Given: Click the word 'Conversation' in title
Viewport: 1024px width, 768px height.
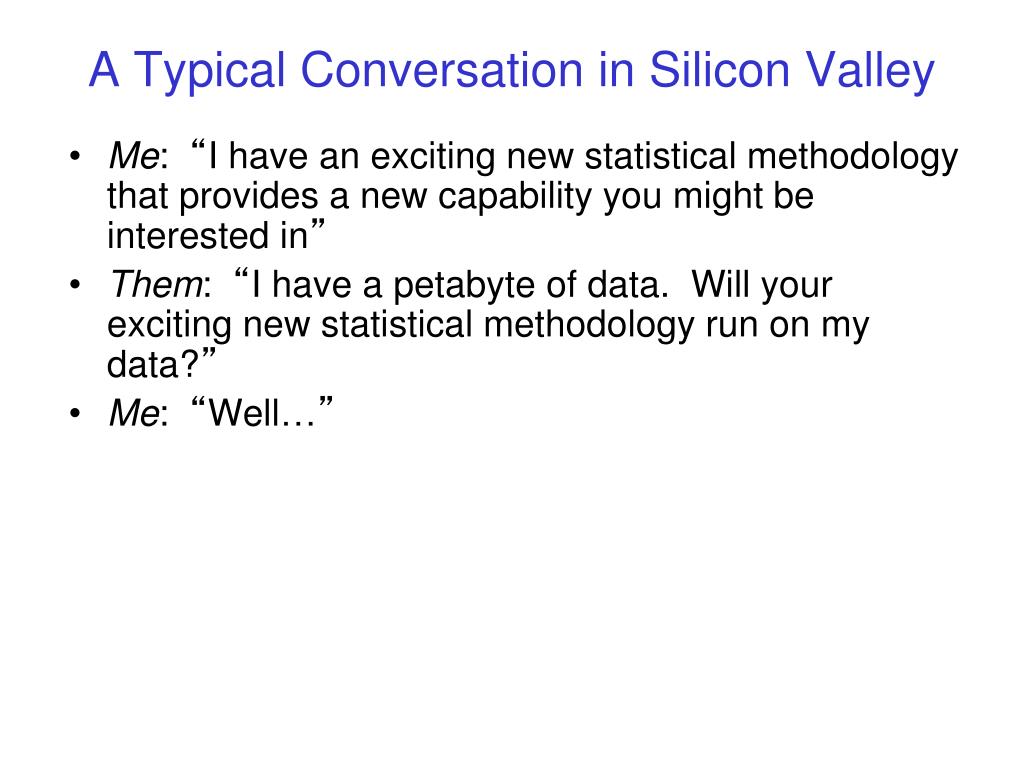Looking at the screenshot, I should 441,69.
